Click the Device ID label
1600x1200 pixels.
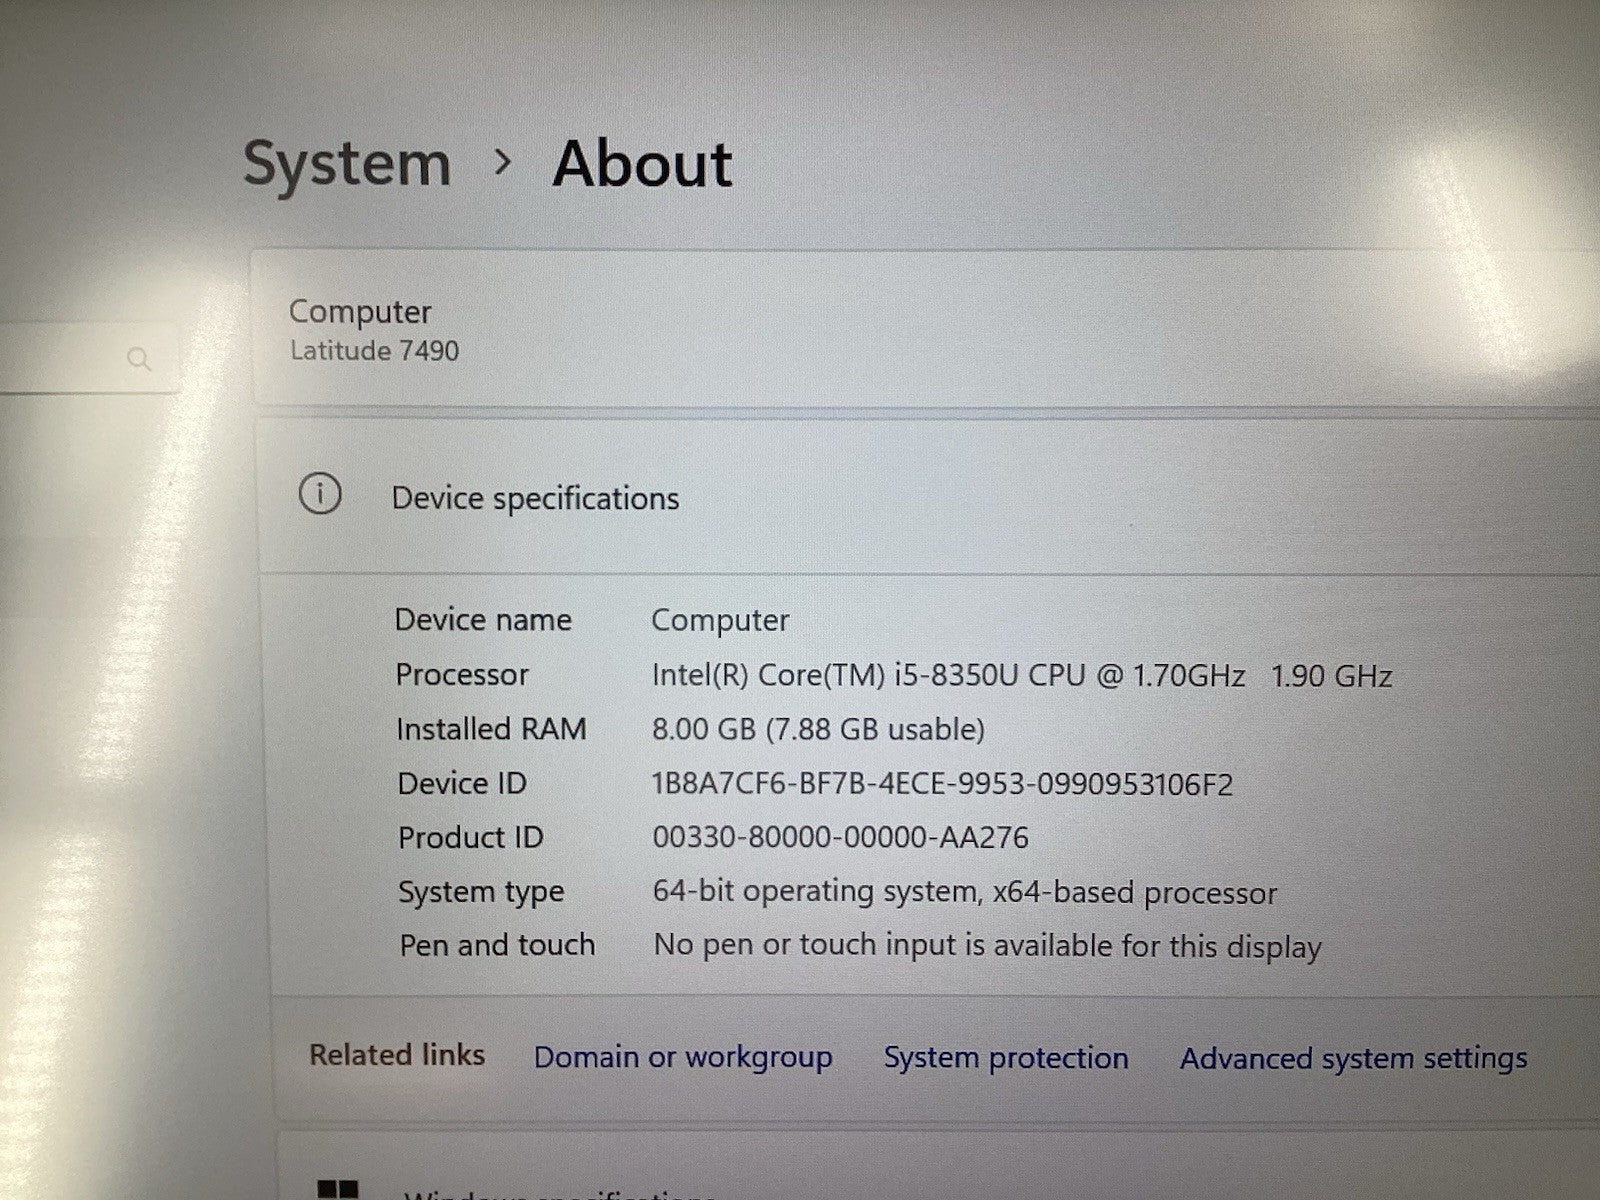462,784
